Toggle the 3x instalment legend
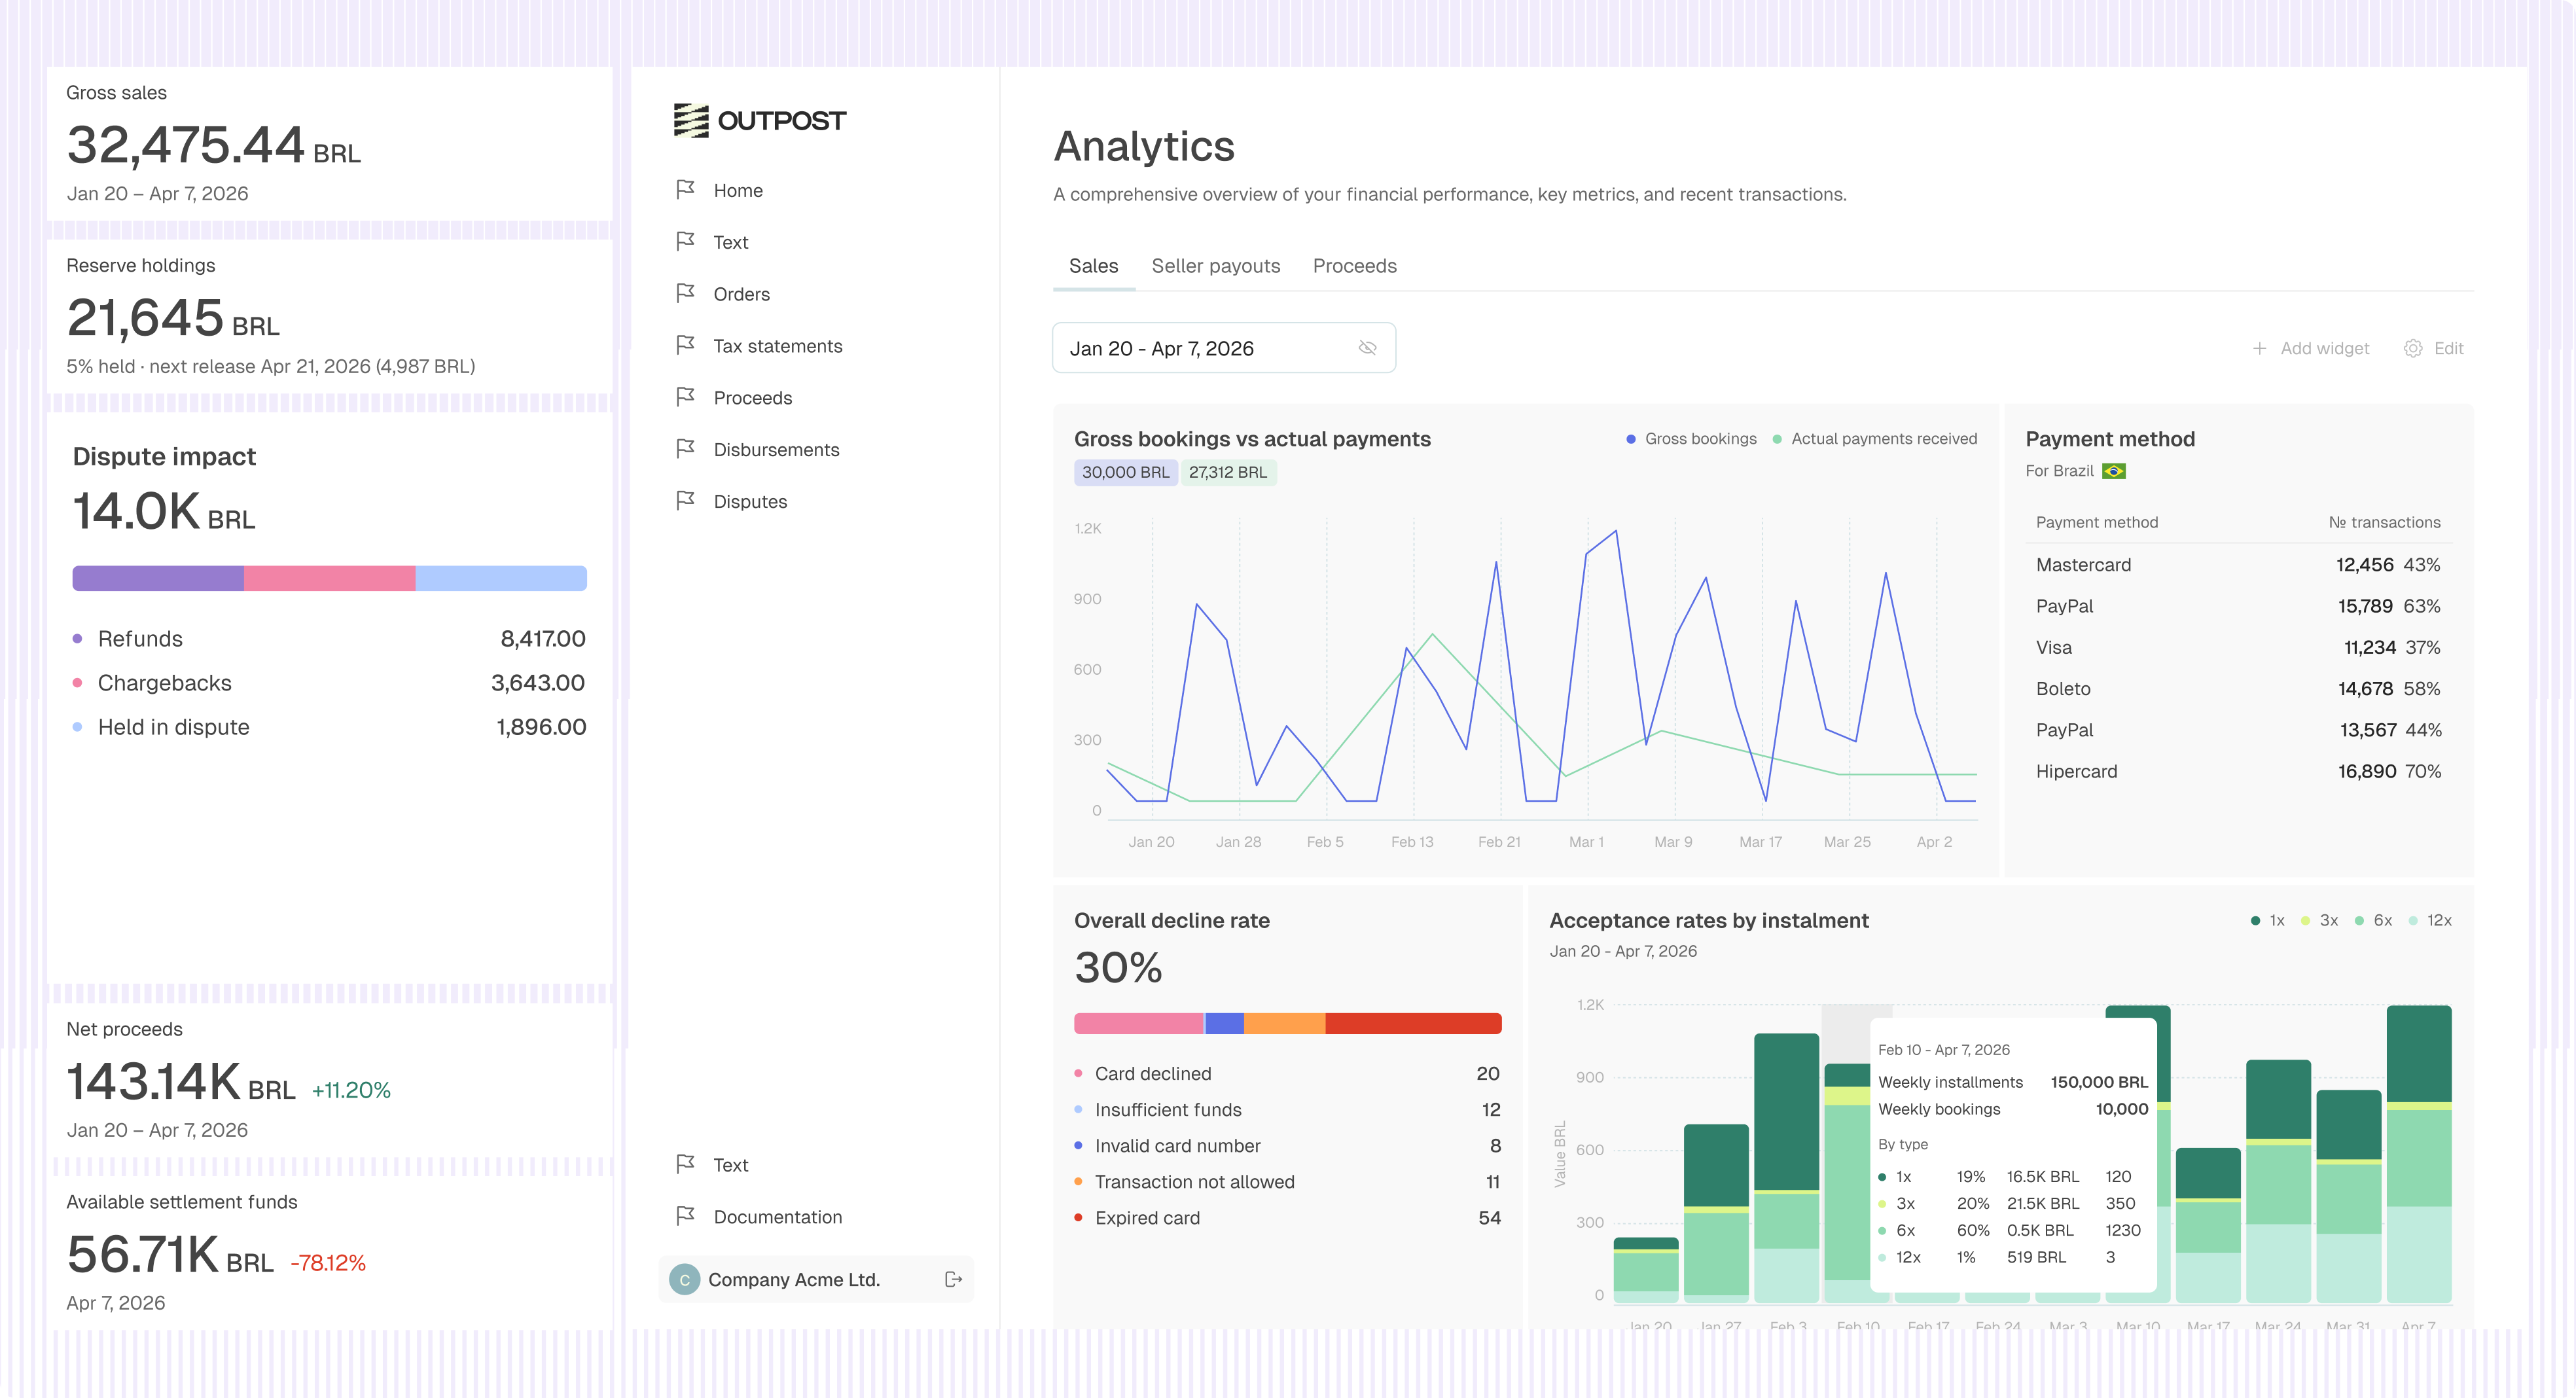Viewport: 2576px width, 1398px height. tap(2319, 920)
